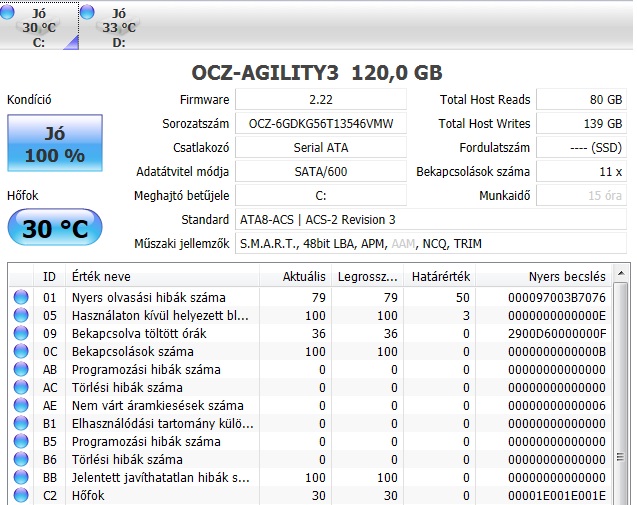Image resolution: width=637 pixels, height=505 pixels.
Task: Click the serial number field OCZ-6GDKG56T13546VMW
Action: click(321, 124)
